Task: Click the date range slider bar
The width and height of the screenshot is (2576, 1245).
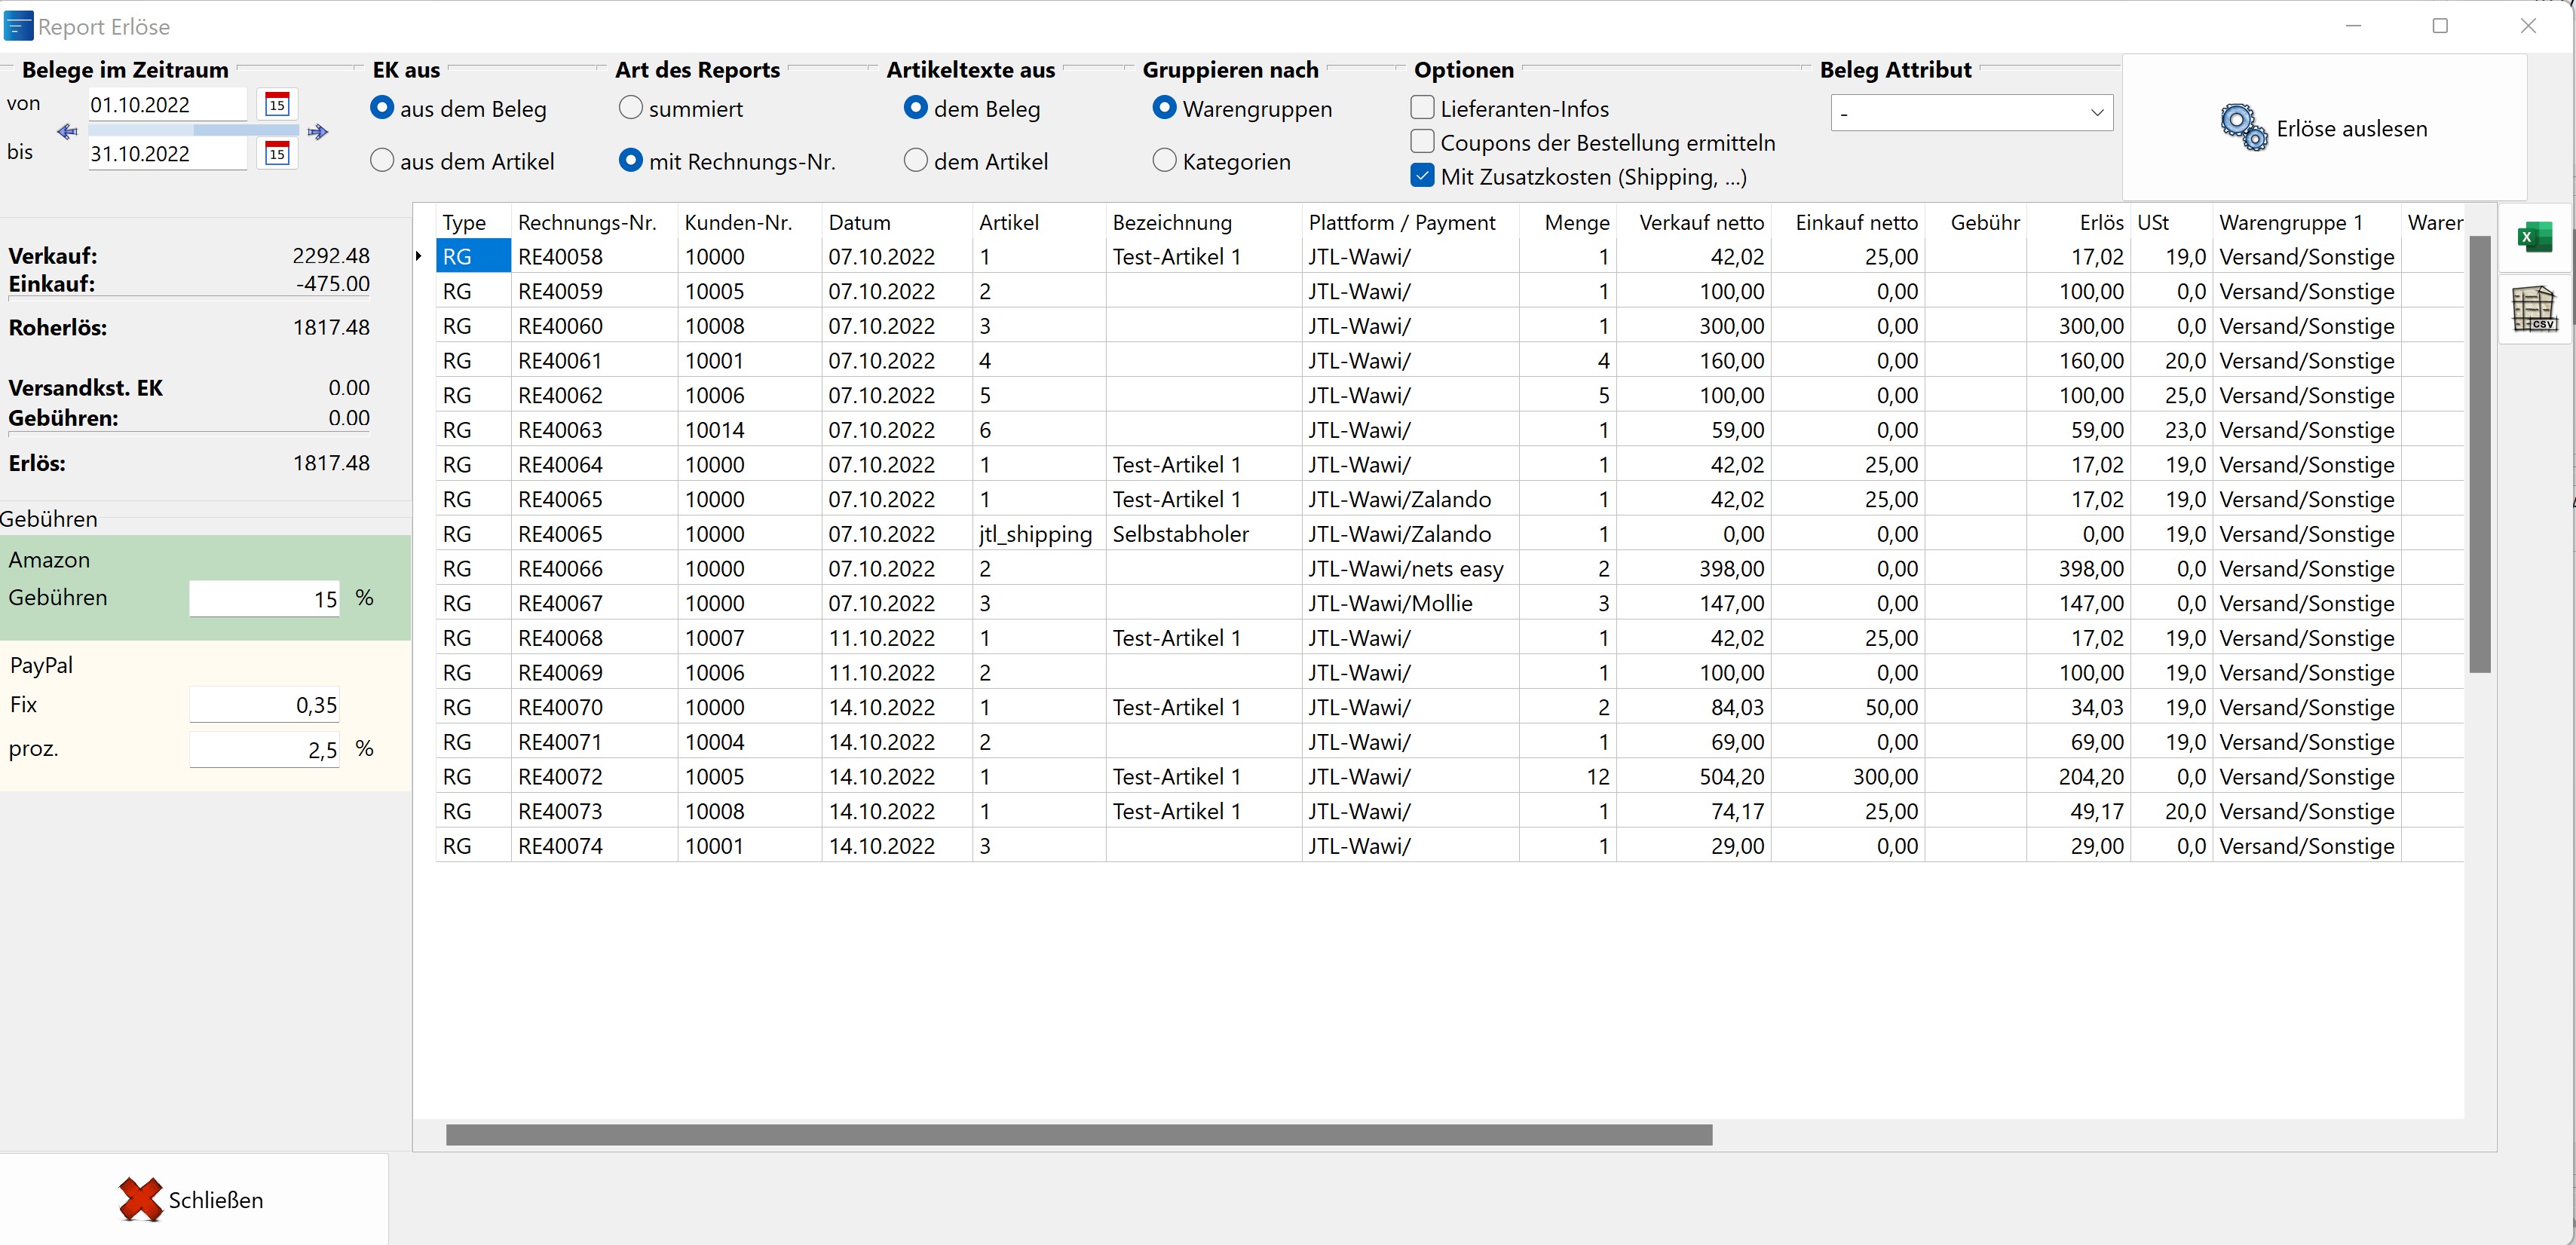Action: pos(193,130)
